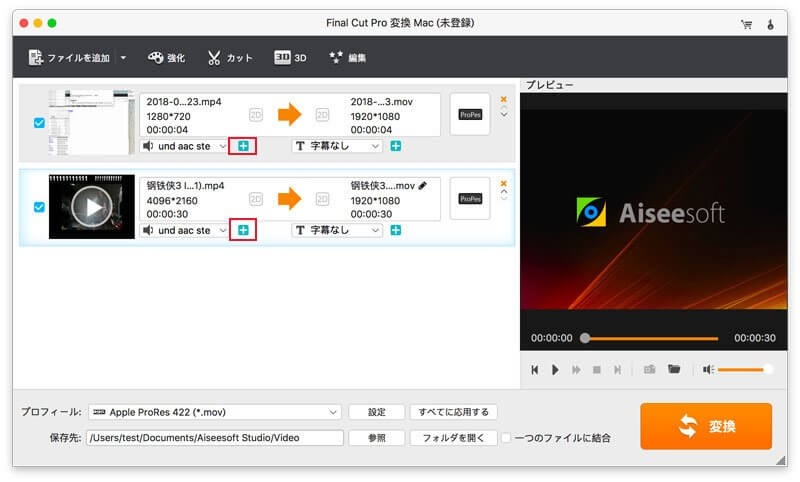
Task: Add subtitle to 钢铁侠3 video row
Action: (395, 231)
